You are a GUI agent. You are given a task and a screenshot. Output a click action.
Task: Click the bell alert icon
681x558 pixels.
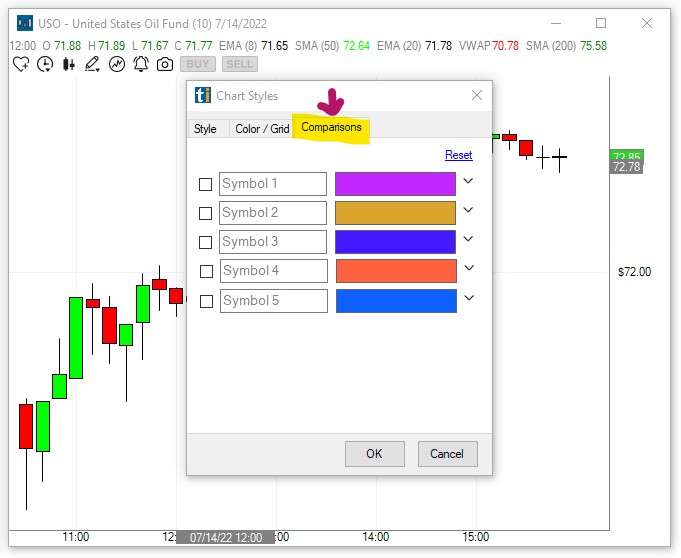point(141,64)
